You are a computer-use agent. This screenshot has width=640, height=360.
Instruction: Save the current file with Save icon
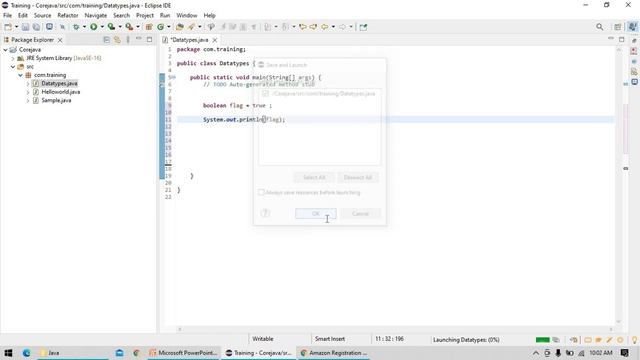point(25,27)
